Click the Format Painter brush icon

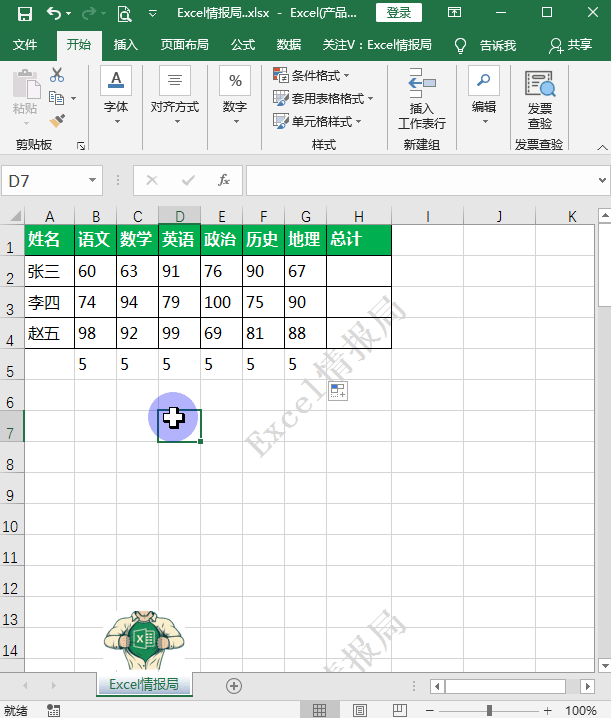pyautogui.click(x=57, y=121)
